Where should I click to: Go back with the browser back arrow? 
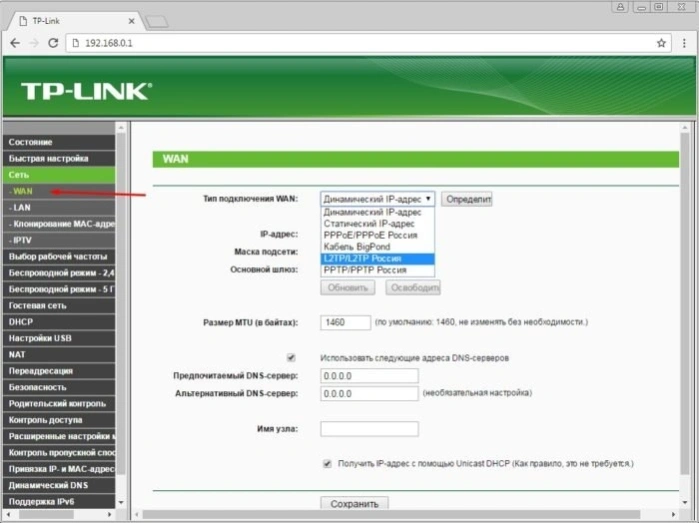coord(15,43)
